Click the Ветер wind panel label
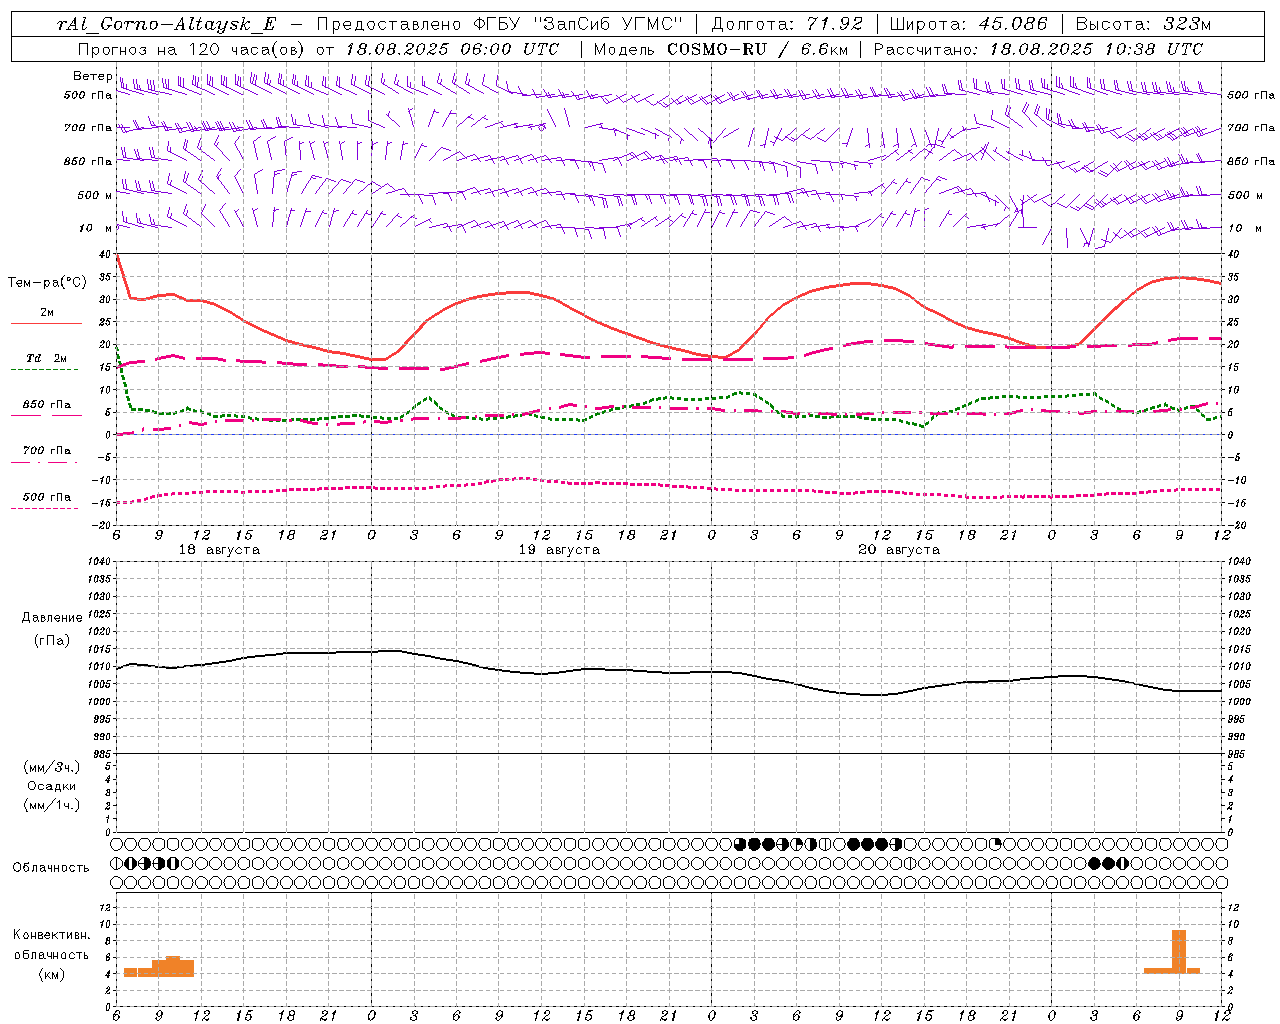 pyautogui.click(x=92, y=76)
